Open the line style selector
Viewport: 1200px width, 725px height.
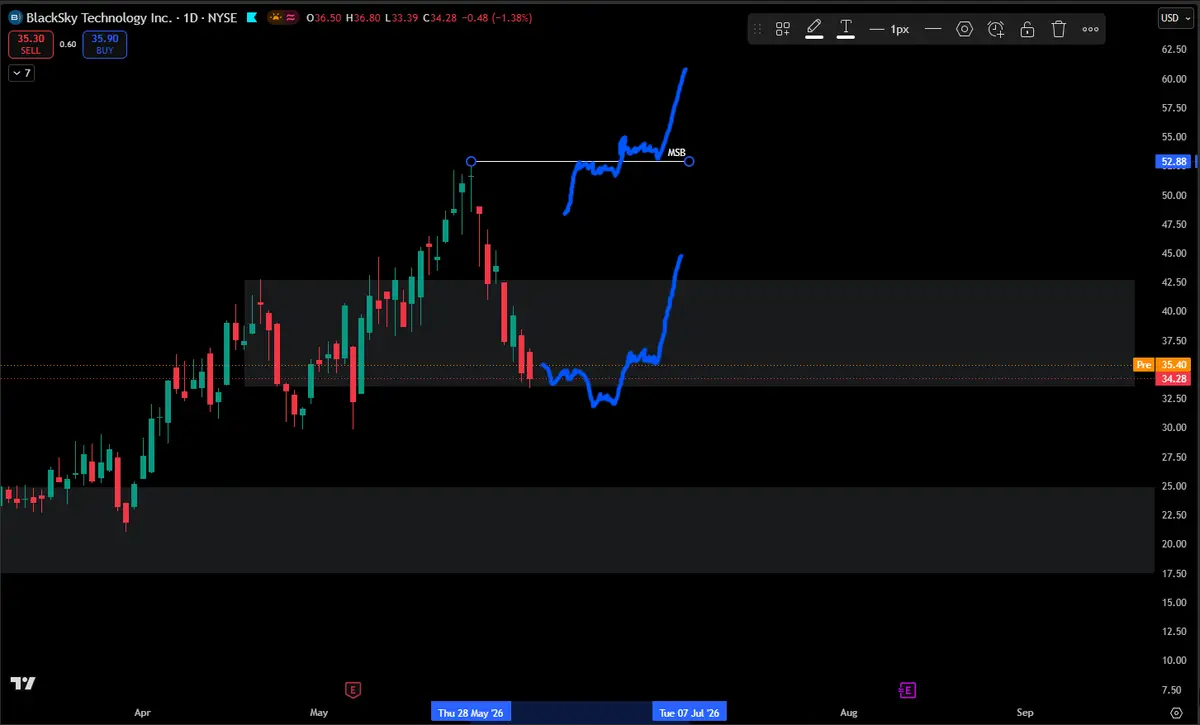pos(933,29)
